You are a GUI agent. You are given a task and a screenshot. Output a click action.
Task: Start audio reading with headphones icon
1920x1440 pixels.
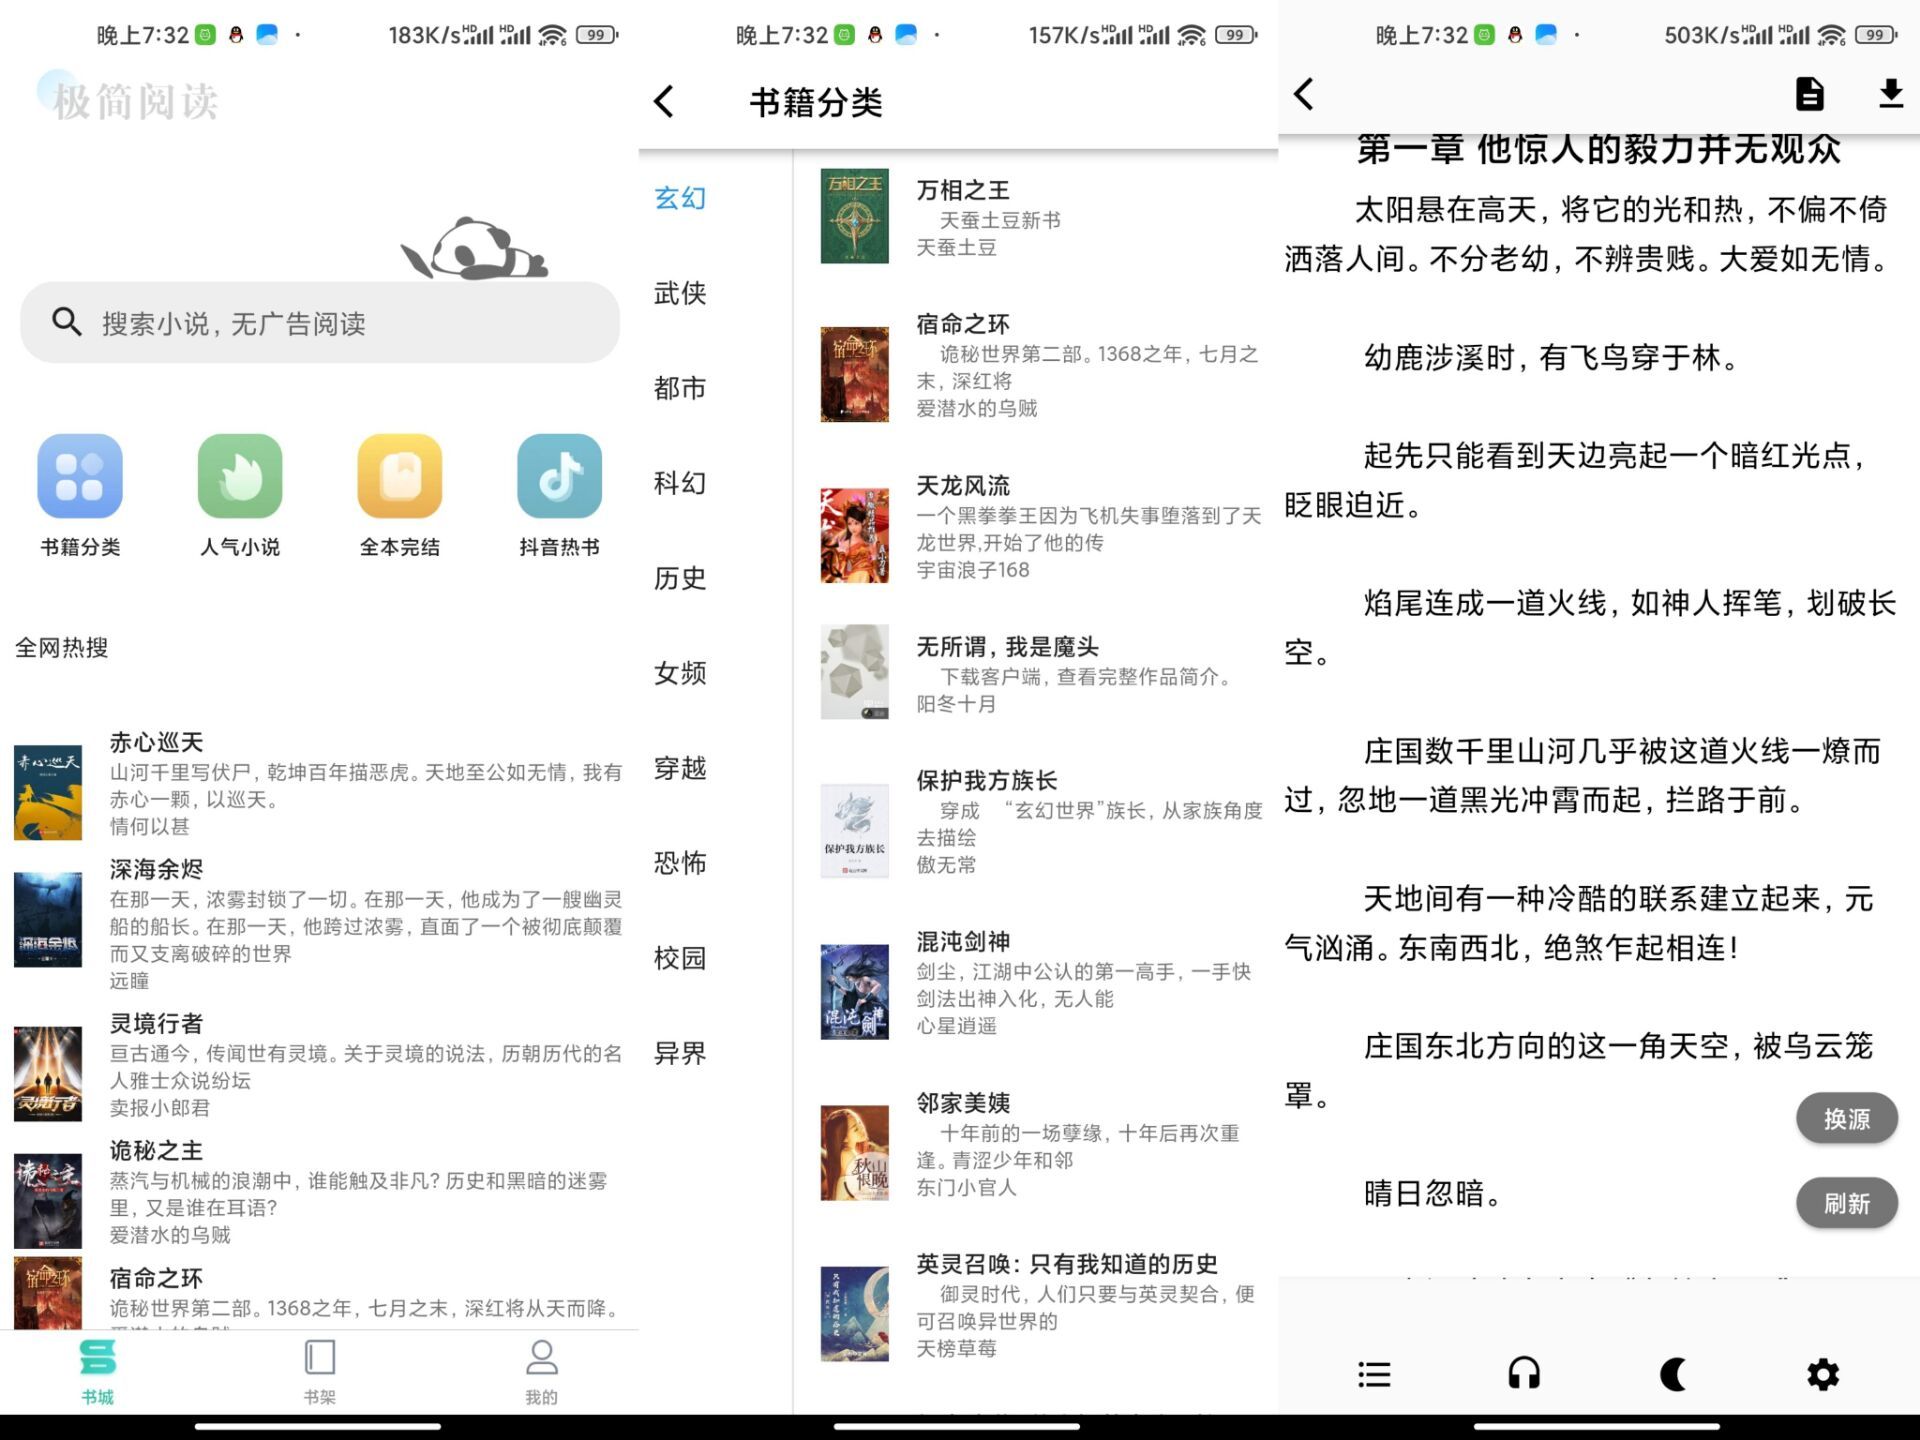coord(1523,1374)
